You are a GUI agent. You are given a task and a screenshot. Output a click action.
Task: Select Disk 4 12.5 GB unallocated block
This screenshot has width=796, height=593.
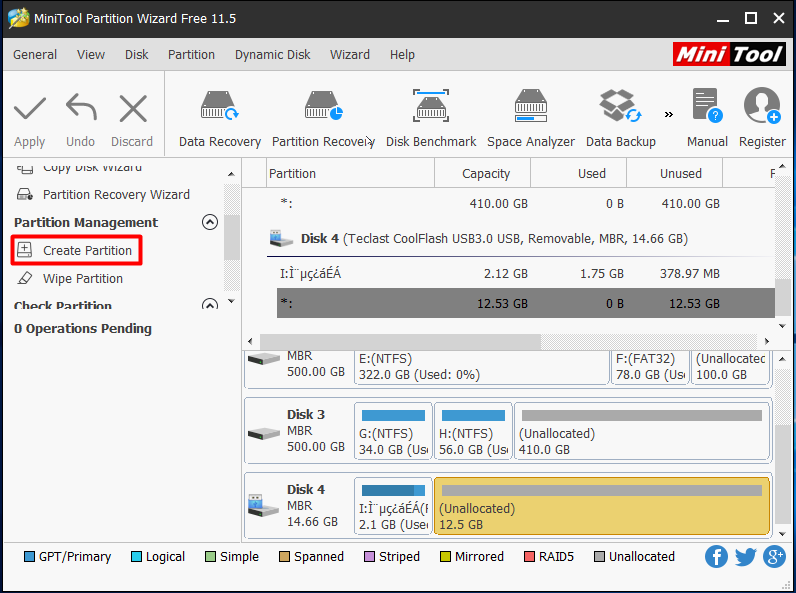tap(602, 506)
